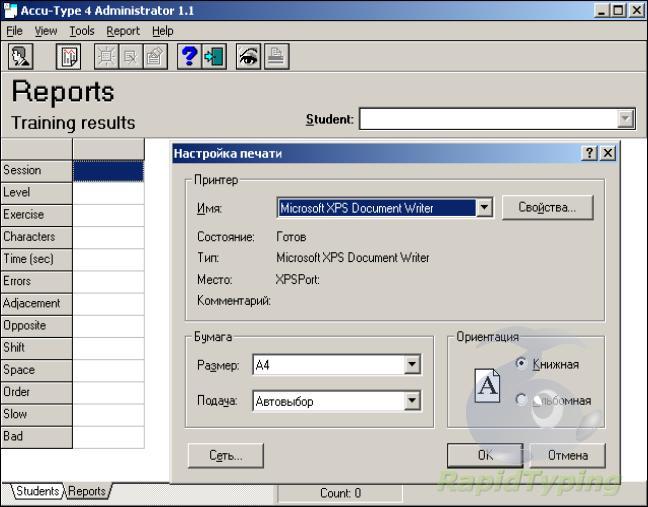Click the Slow row header
The width and height of the screenshot is (648, 507).
(x=37, y=414)
